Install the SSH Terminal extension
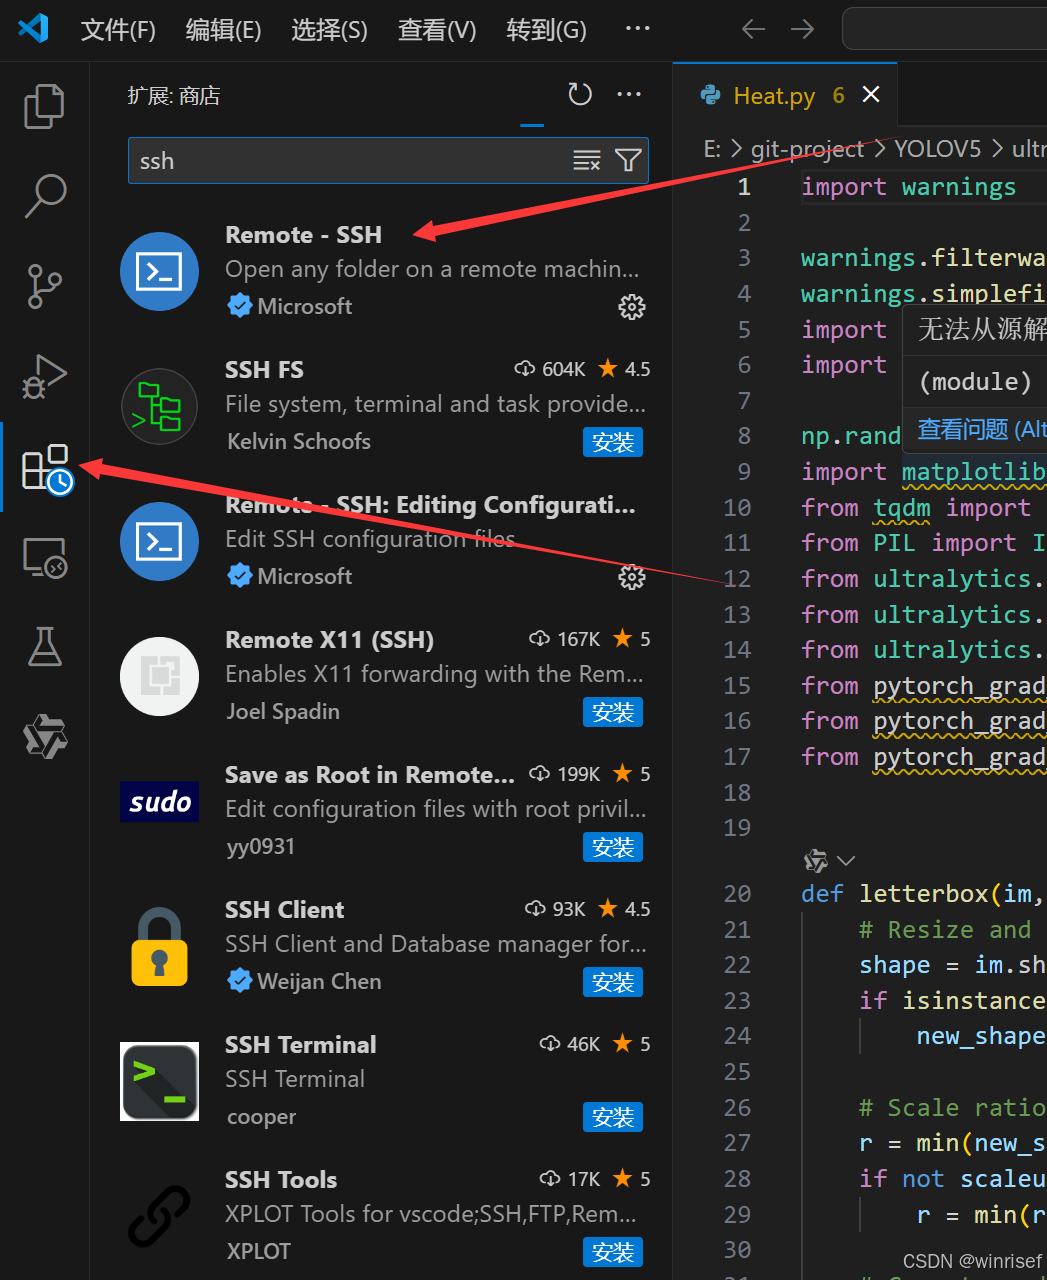Viewport: 1047px width, 1280px height. click(x=613, y=1117)
